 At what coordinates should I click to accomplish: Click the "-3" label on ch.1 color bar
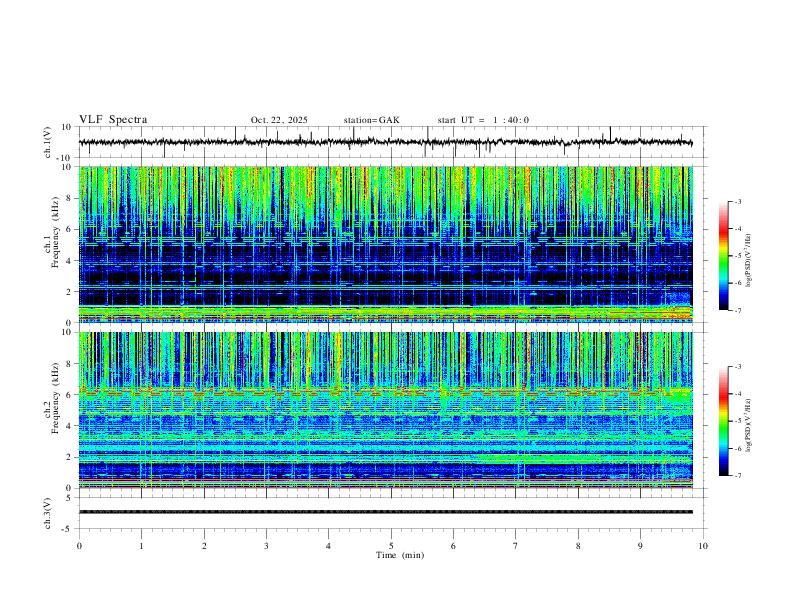737,201
